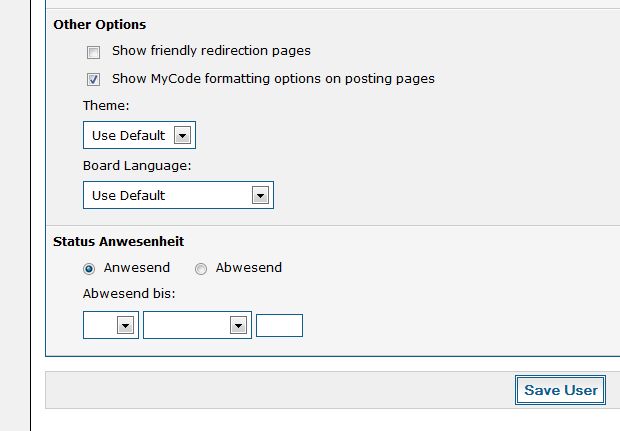
Task: Expand the middle Abwesend bis month dropdown
Action: 238,325
